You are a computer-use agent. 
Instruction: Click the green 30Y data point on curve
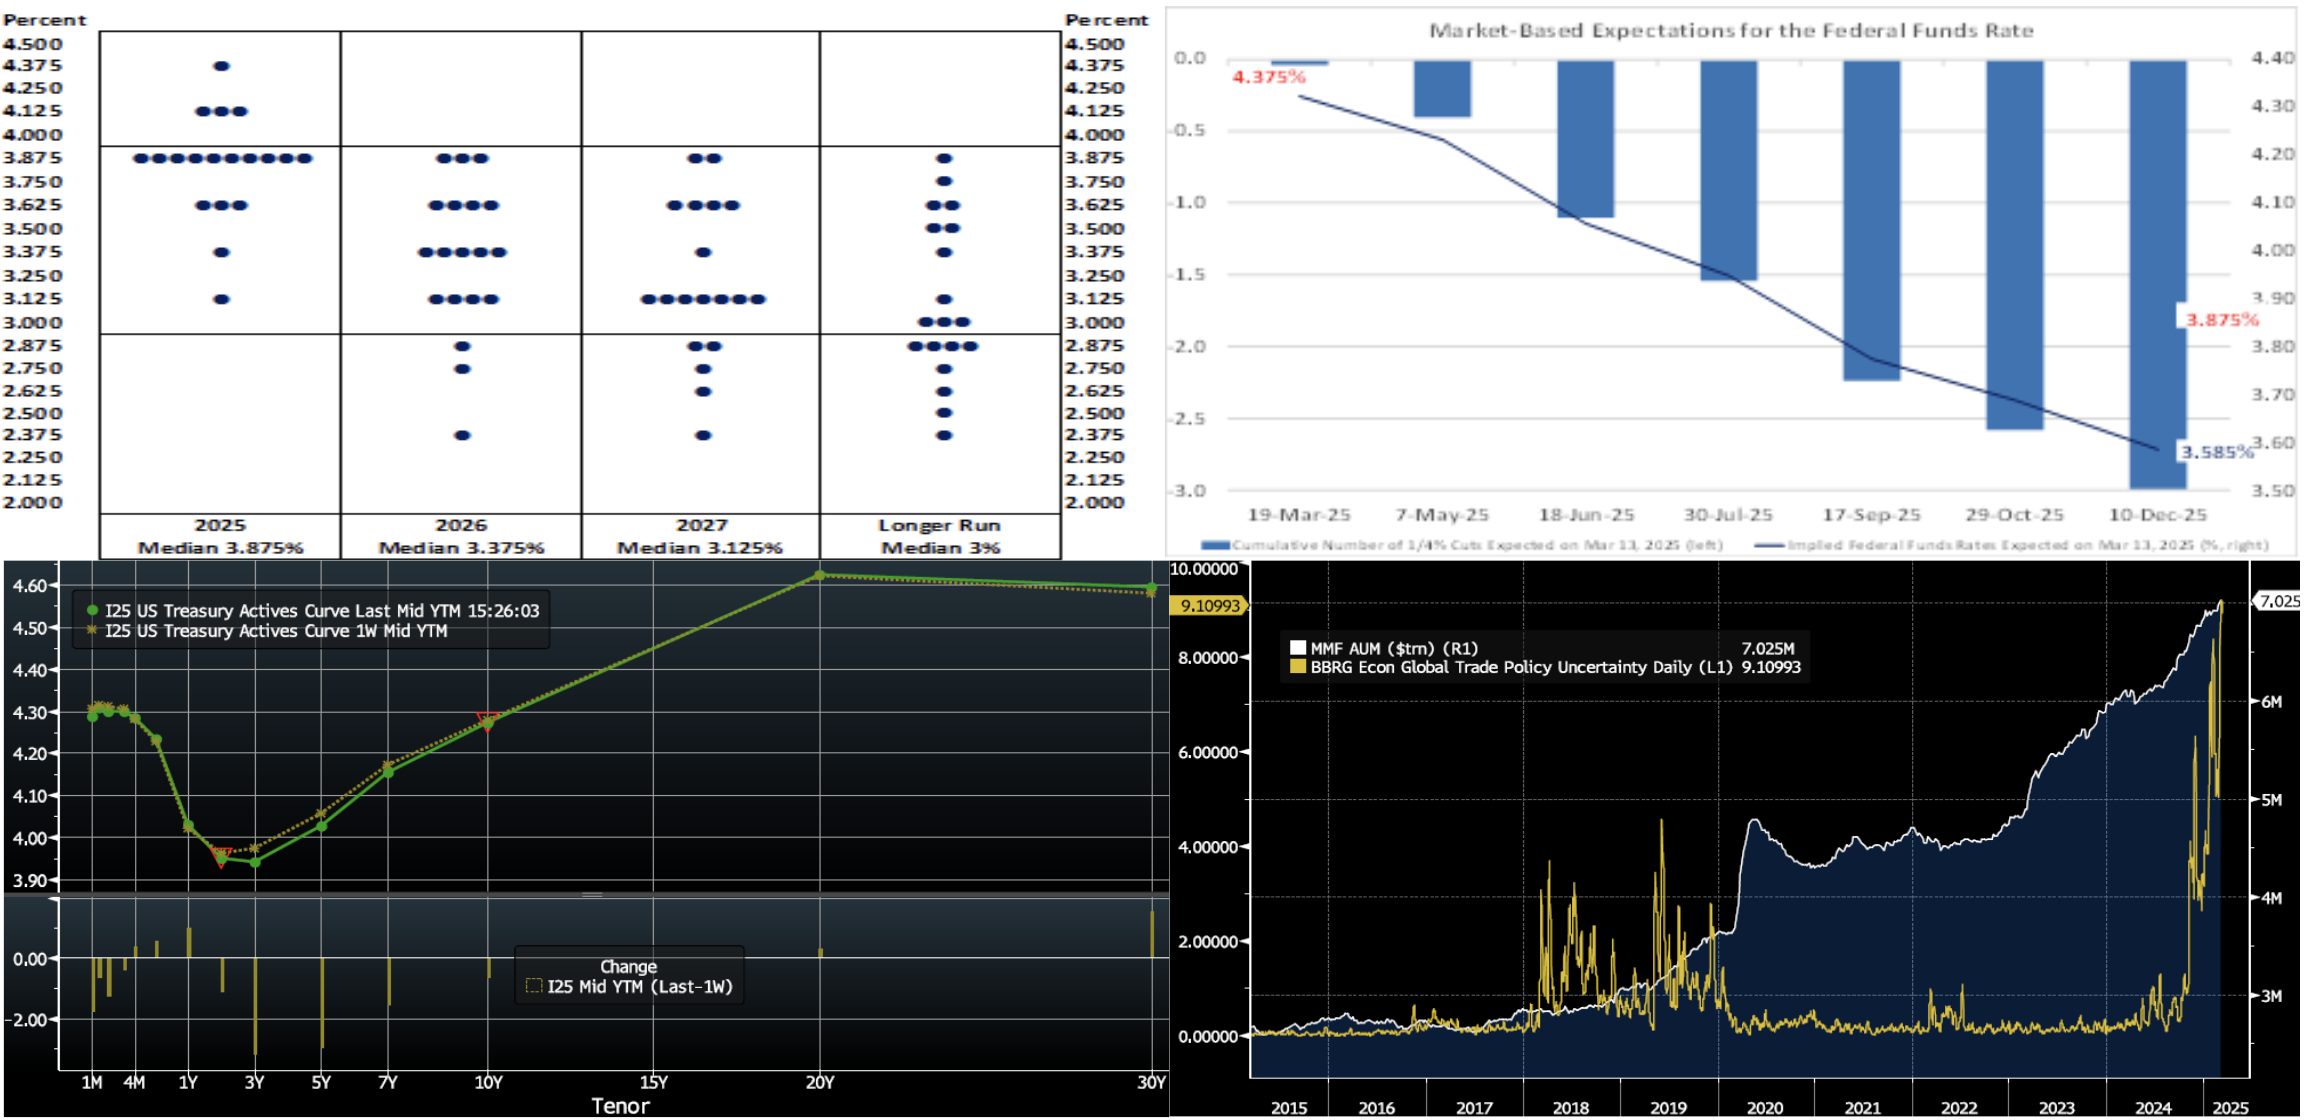tap(1151, 588)
